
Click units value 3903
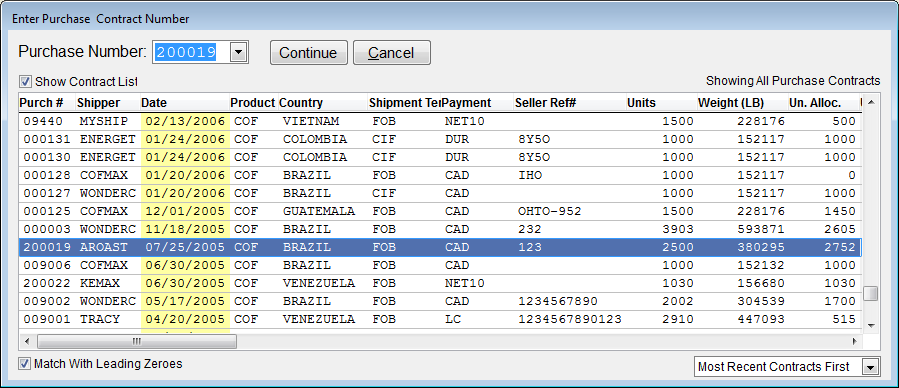coord(678,229)
